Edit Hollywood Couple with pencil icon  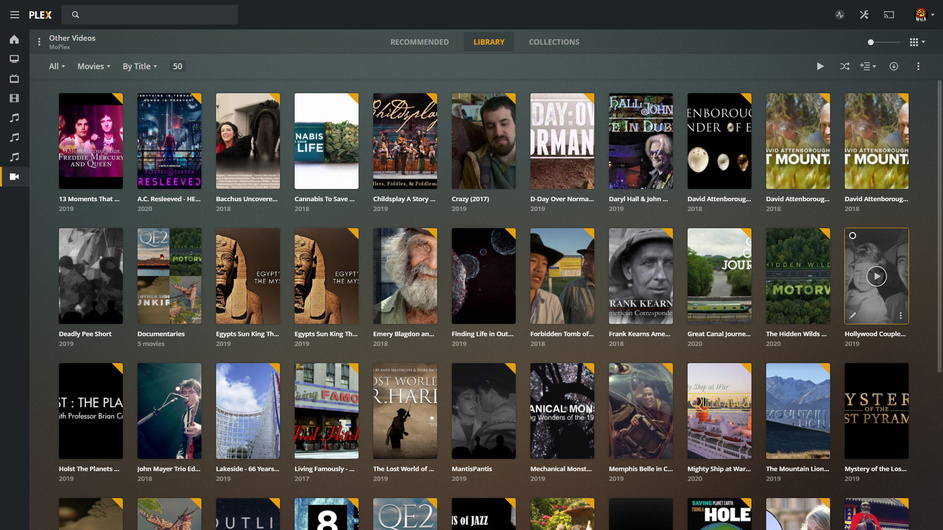point(852,315)
